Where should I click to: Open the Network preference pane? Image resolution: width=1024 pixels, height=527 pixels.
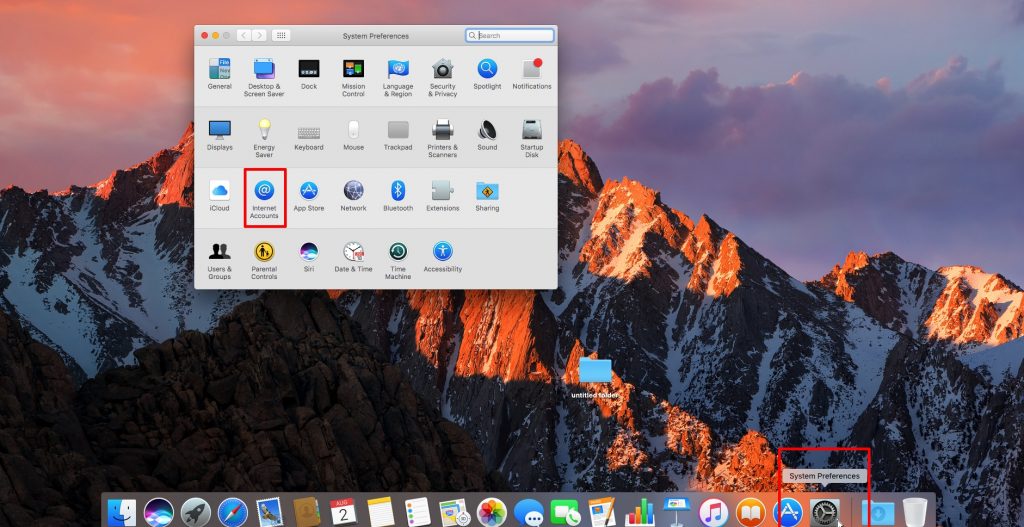353,196
